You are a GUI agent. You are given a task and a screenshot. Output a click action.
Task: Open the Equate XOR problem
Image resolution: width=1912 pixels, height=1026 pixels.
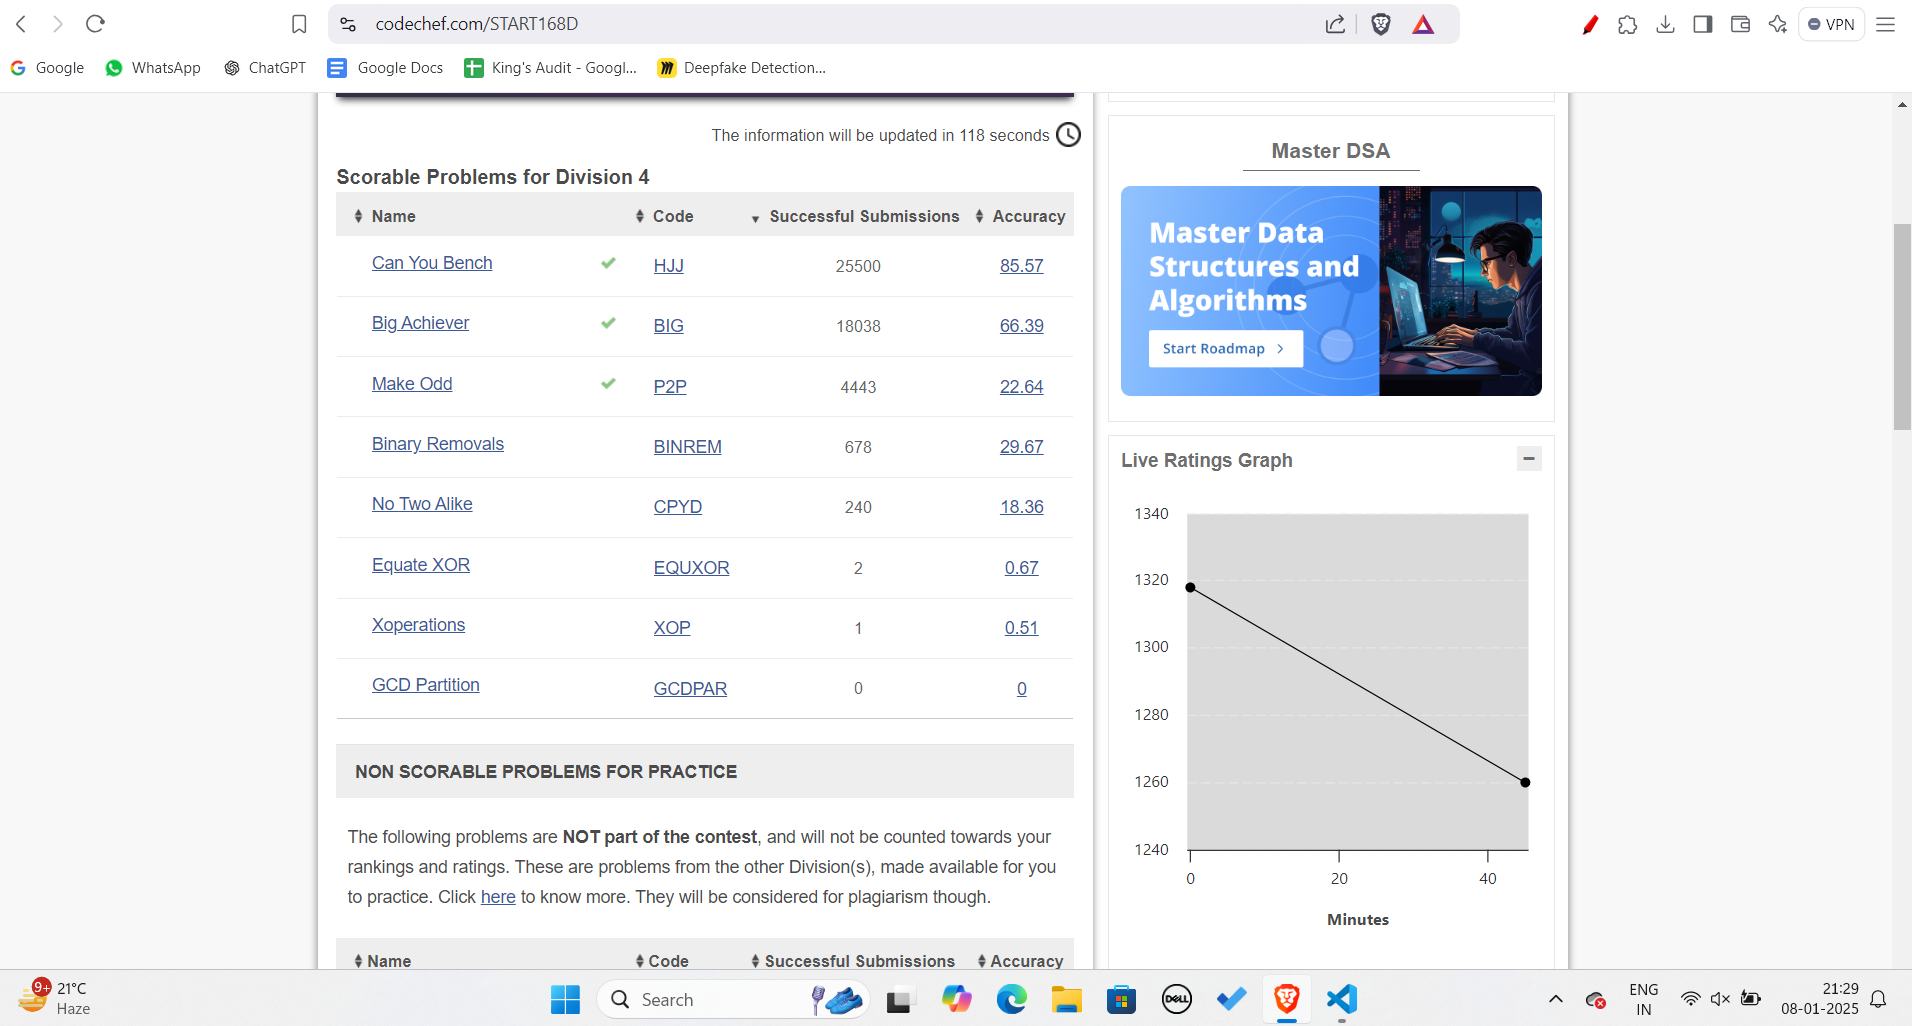[x=421, y=565]
